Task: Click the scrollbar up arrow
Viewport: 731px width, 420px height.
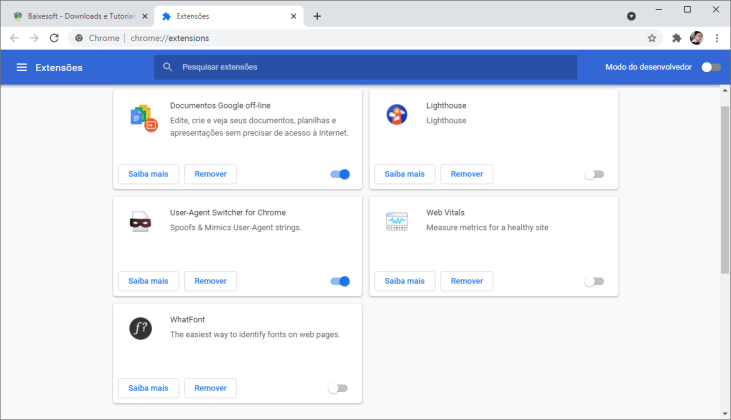Action: 724,90
